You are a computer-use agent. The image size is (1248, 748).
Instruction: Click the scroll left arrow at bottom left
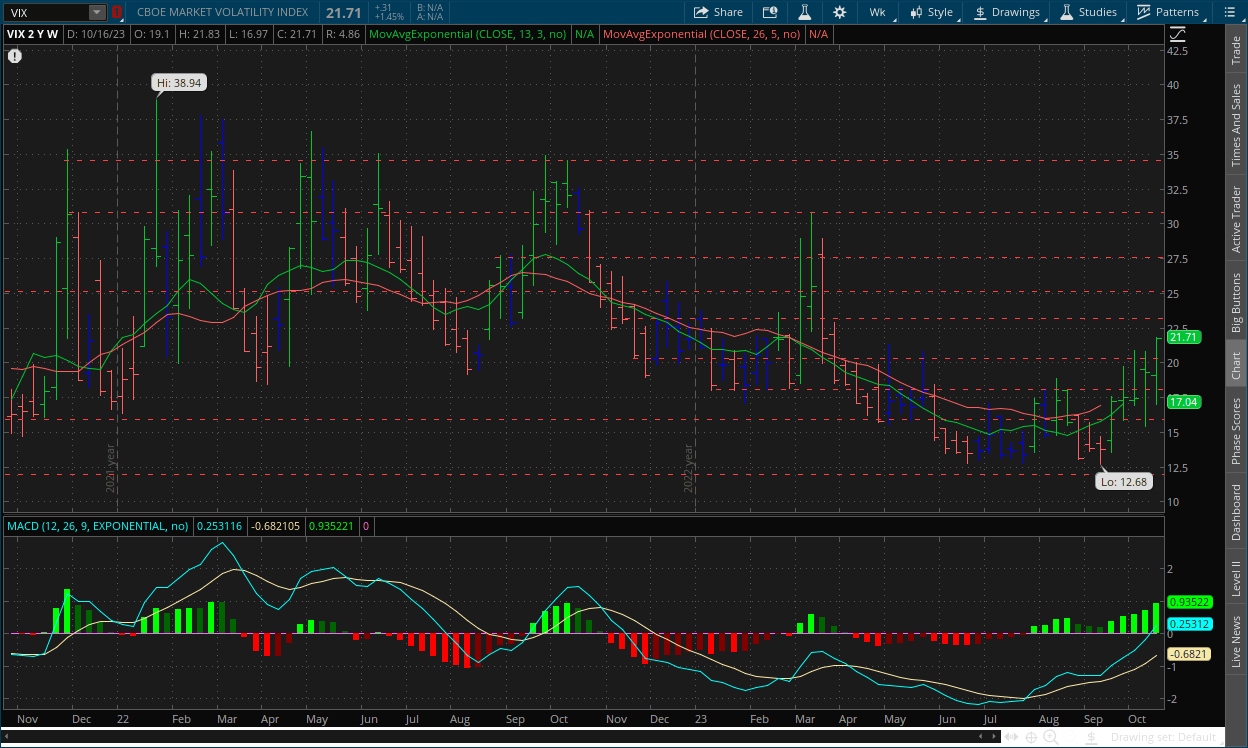pyautogui.click(x=6, y=738)
